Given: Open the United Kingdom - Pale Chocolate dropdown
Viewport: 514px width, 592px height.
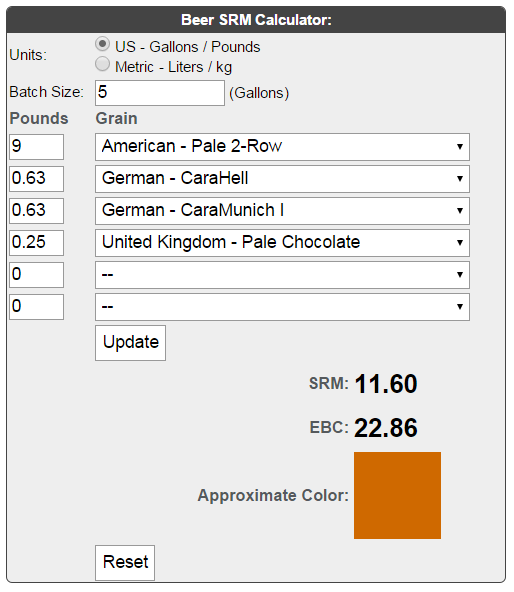Looking at the screenshot, I should point(282,243).
